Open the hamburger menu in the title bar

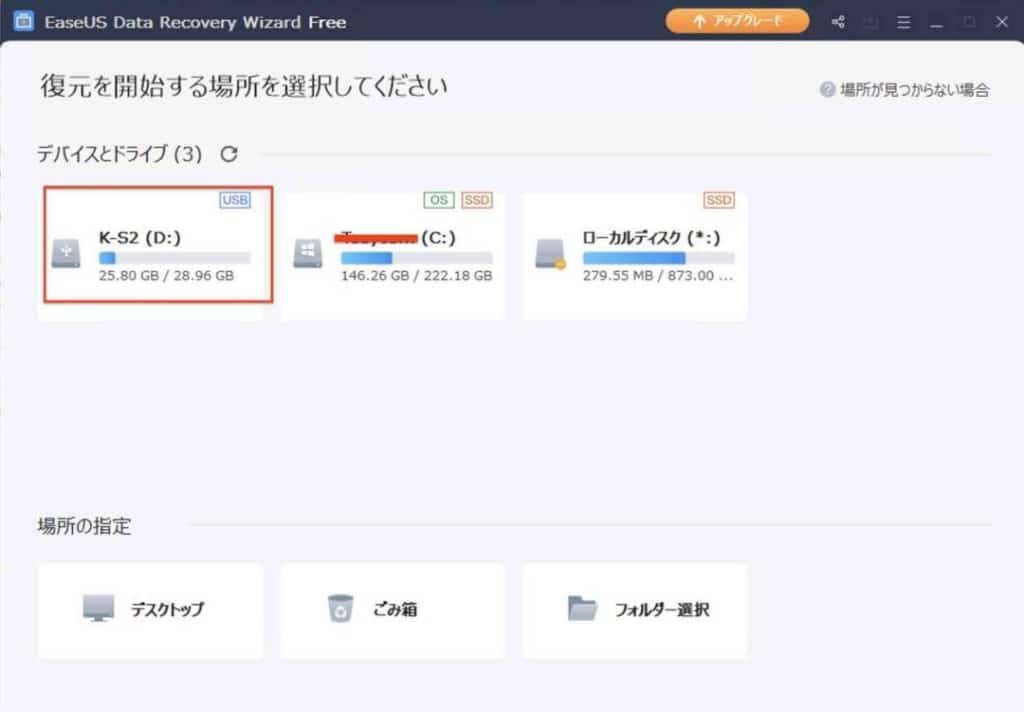tap(902, 21)
